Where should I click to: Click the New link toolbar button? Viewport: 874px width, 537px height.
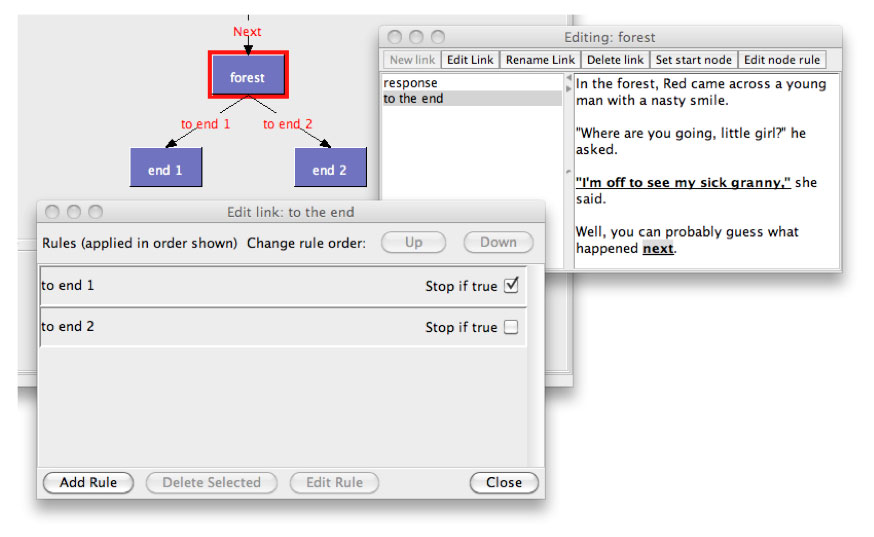click(412, 60)
